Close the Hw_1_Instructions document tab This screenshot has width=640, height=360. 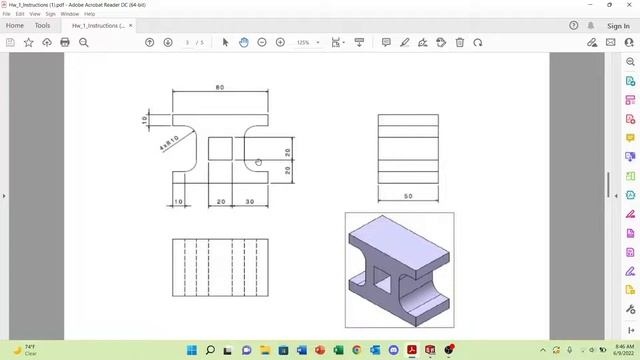click(x=131, y=25)
